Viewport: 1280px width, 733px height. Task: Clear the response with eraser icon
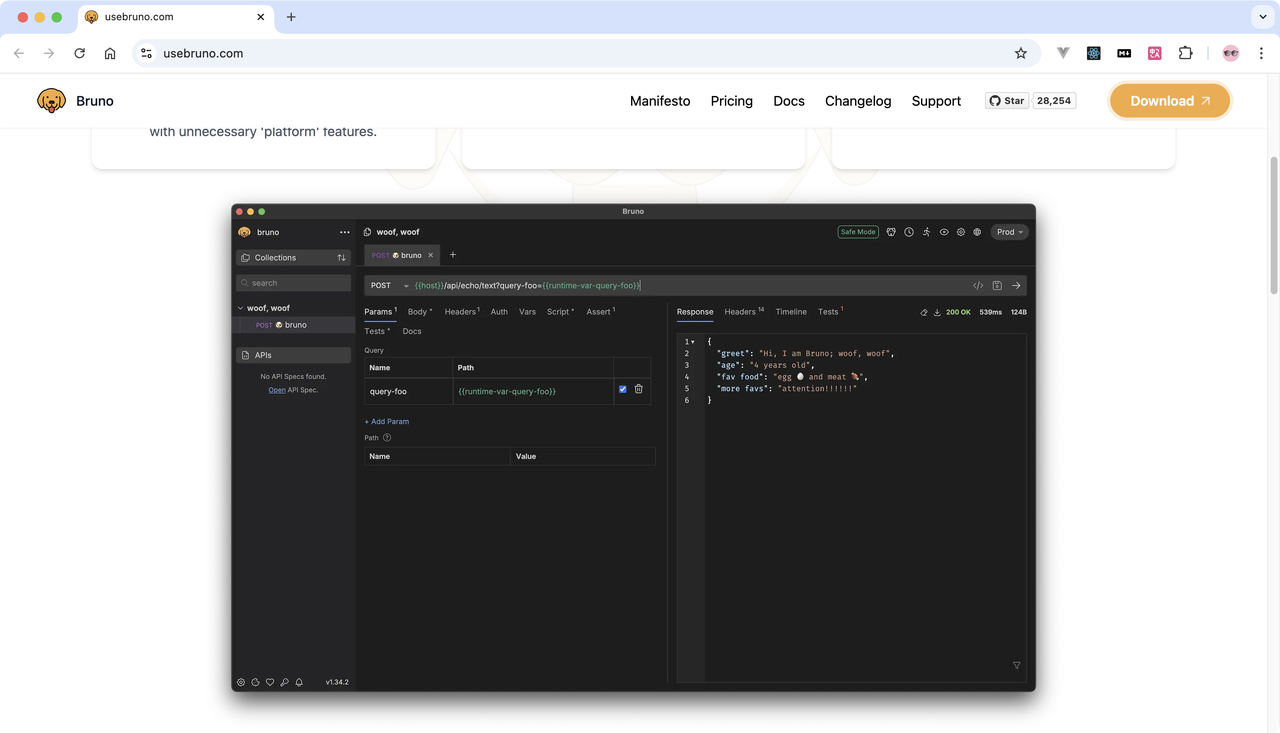pyautogui.click(x=924, y=312)
